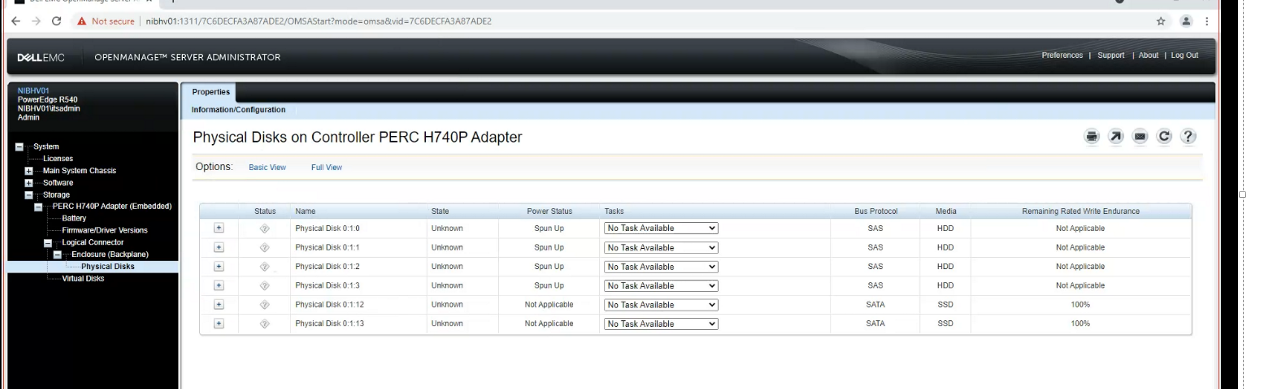
Task: Expand details of Physical Disk 0:1:12
Action: coord(219,304)
